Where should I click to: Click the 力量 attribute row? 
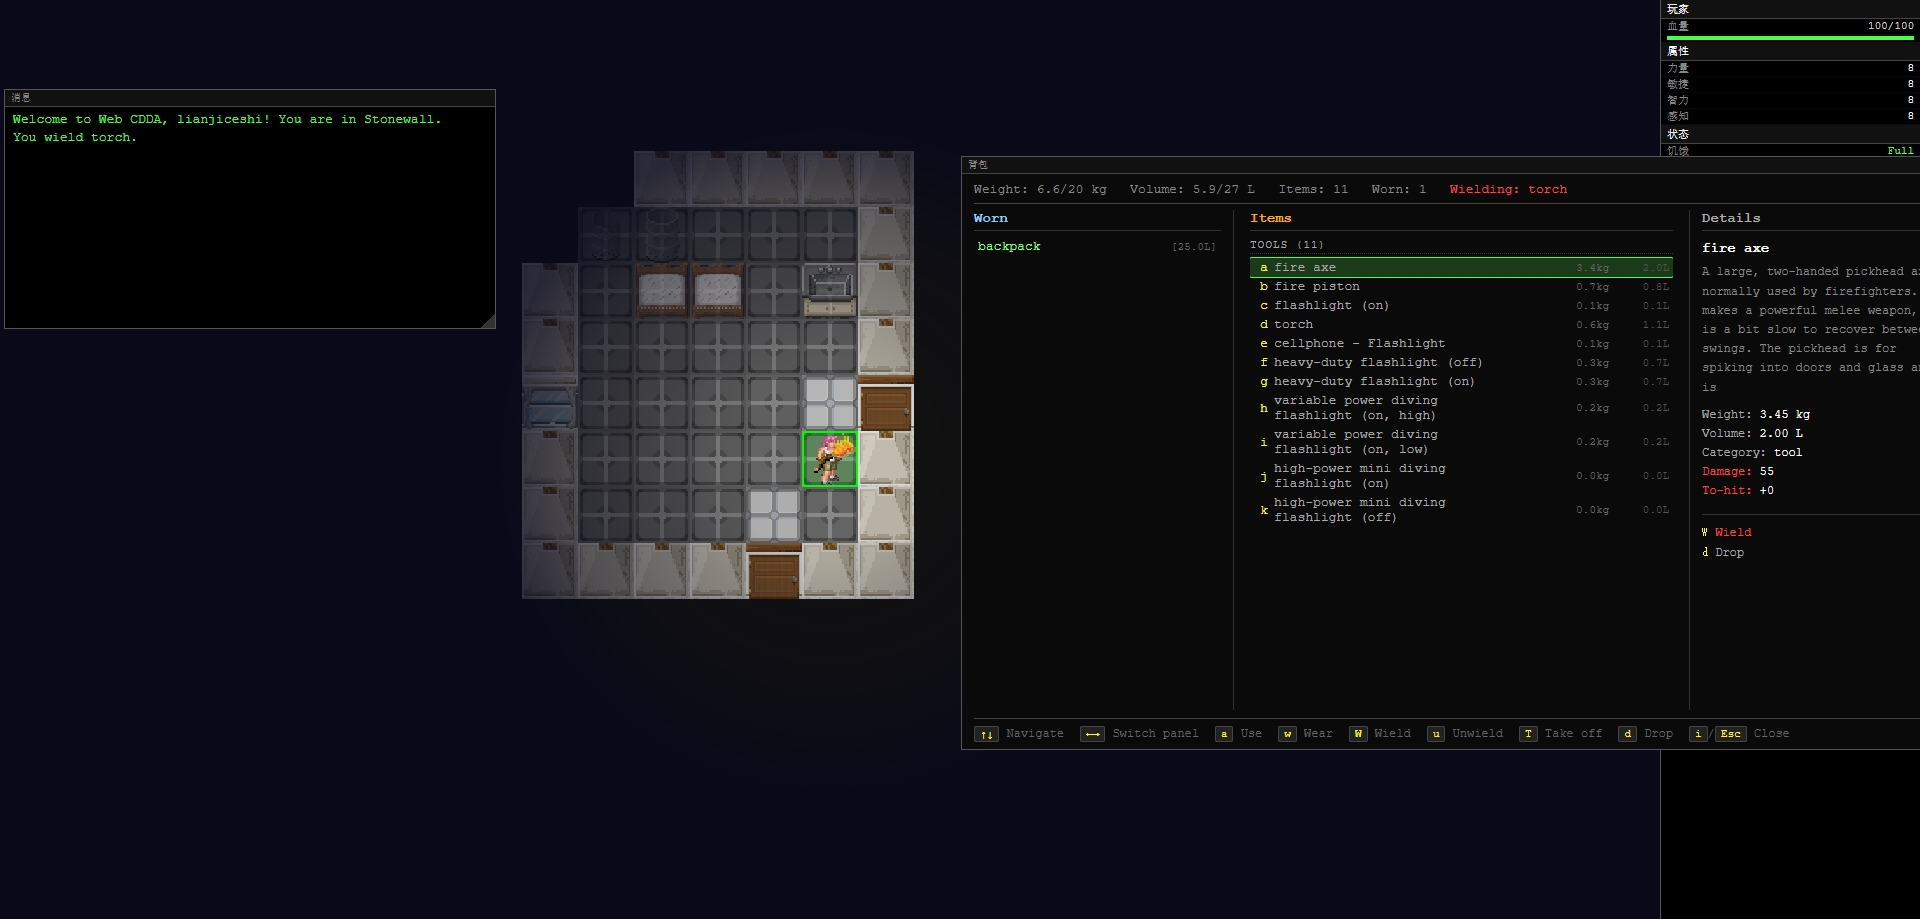click(1790, 68)
